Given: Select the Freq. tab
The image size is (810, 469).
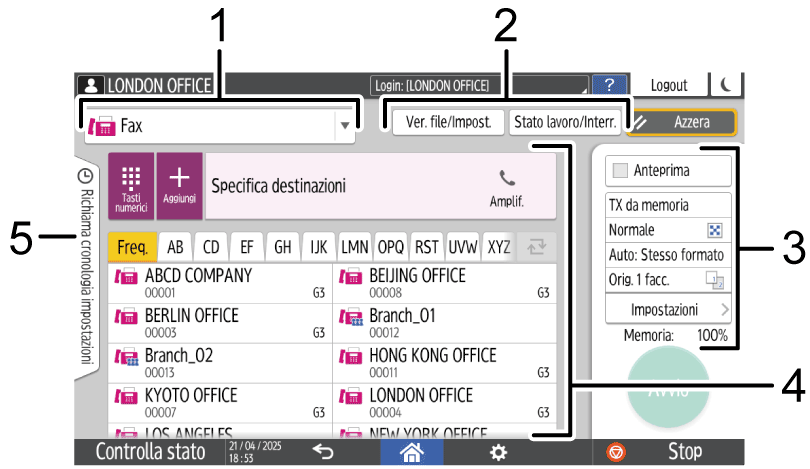Looking at the screenshot, I should tap(132, 247).
